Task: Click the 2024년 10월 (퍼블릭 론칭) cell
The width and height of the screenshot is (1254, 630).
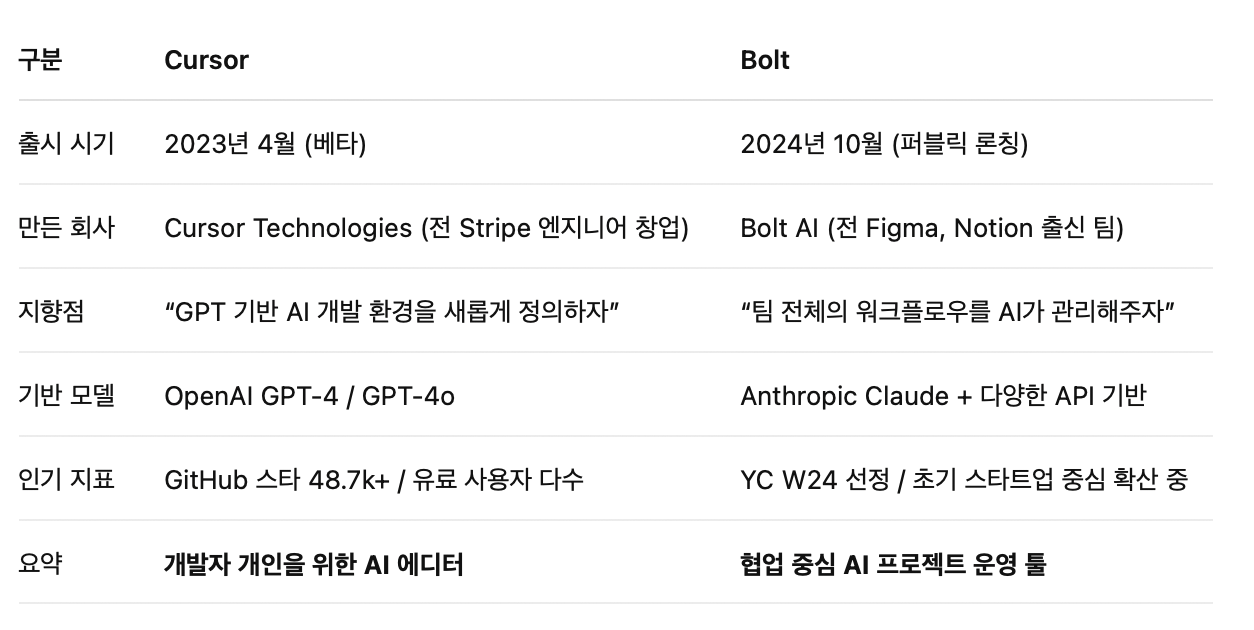Action: (884, 144)
